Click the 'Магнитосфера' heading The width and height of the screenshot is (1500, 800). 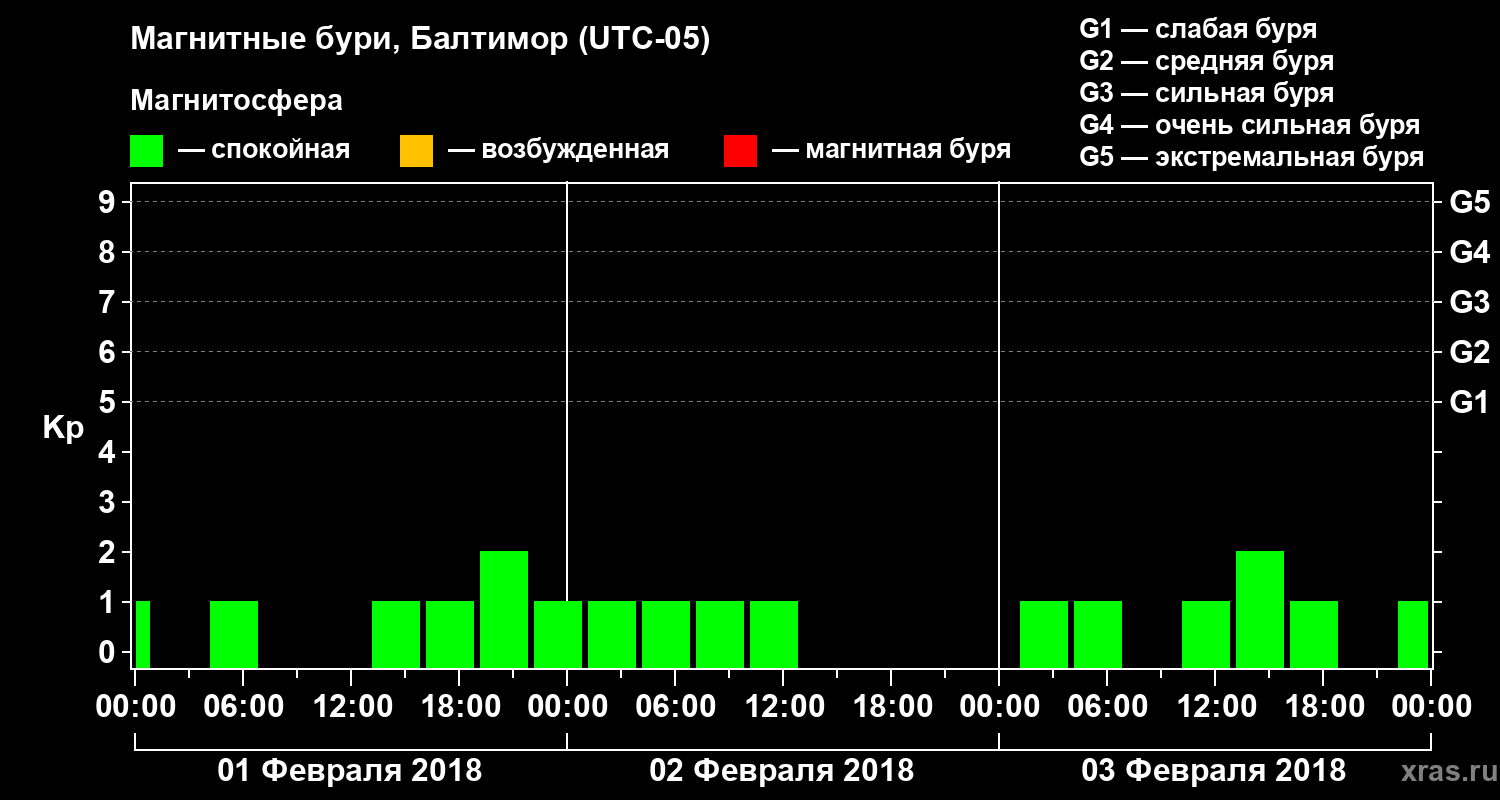237,101
